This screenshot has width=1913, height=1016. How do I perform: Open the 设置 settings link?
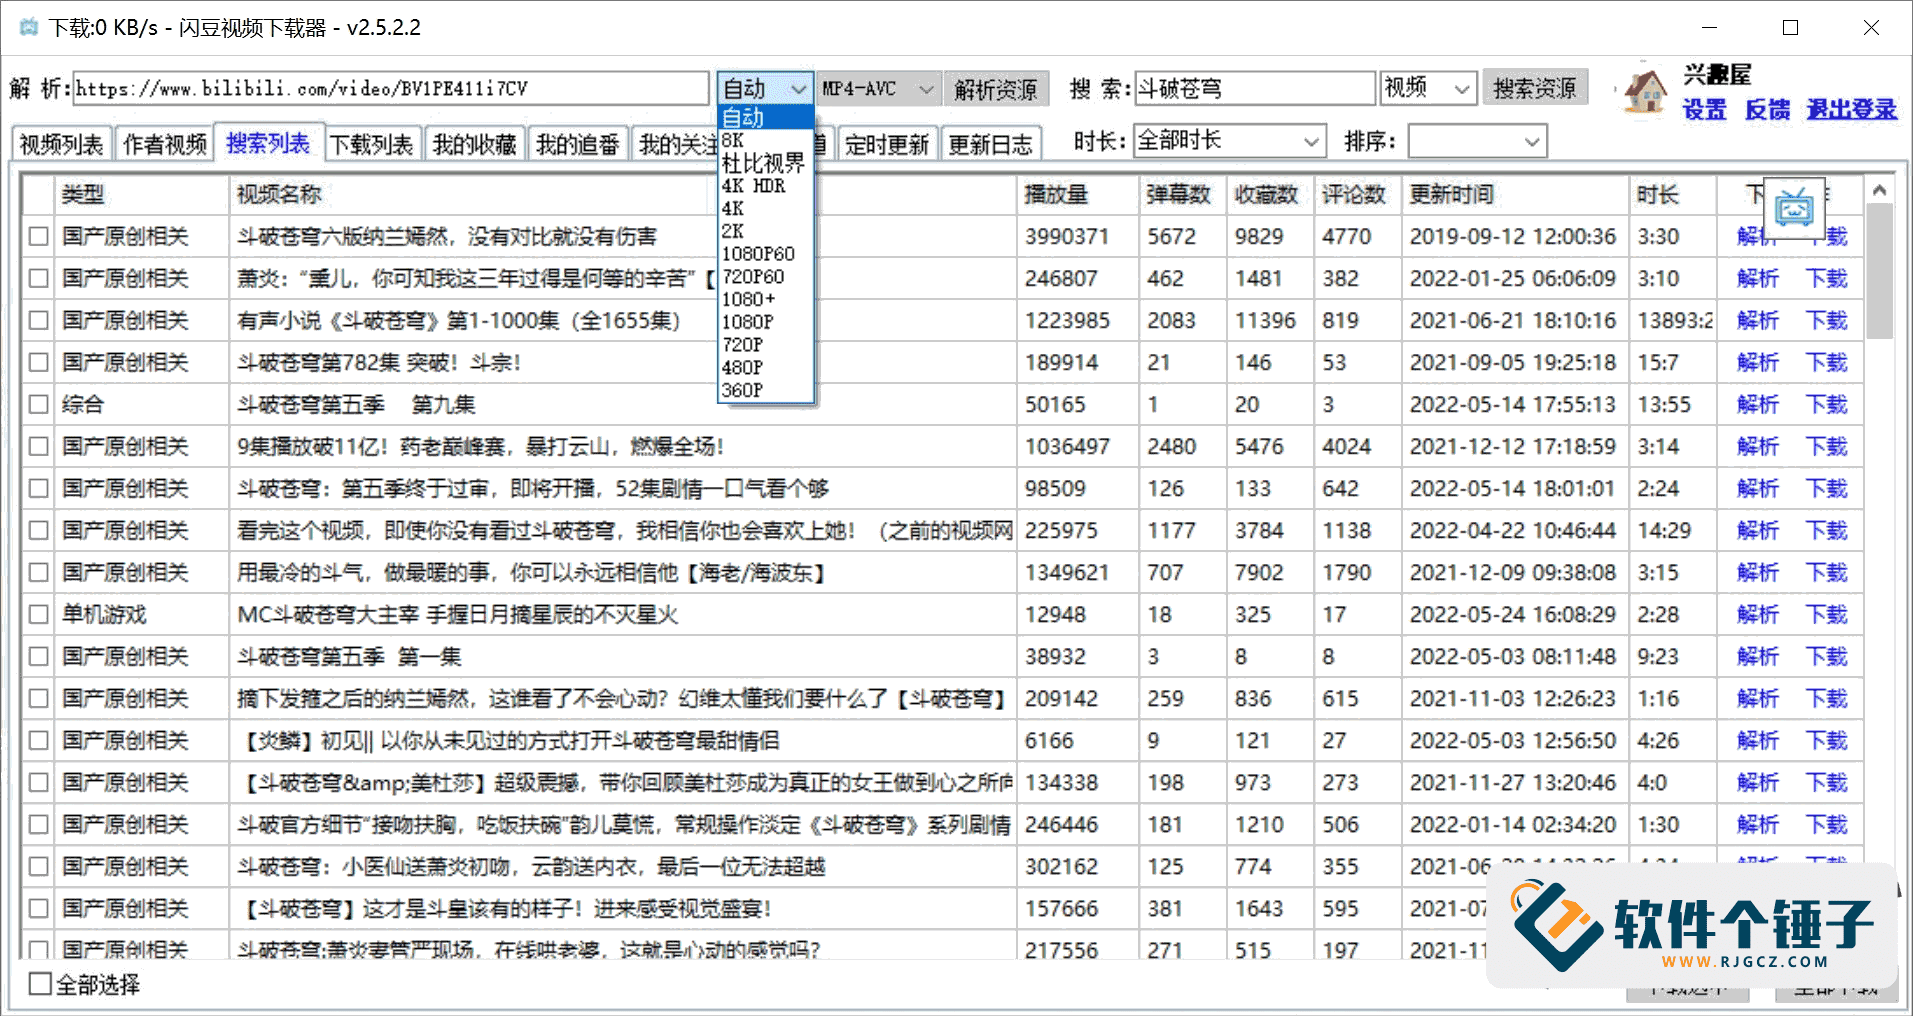click(x=1704, y=110)
